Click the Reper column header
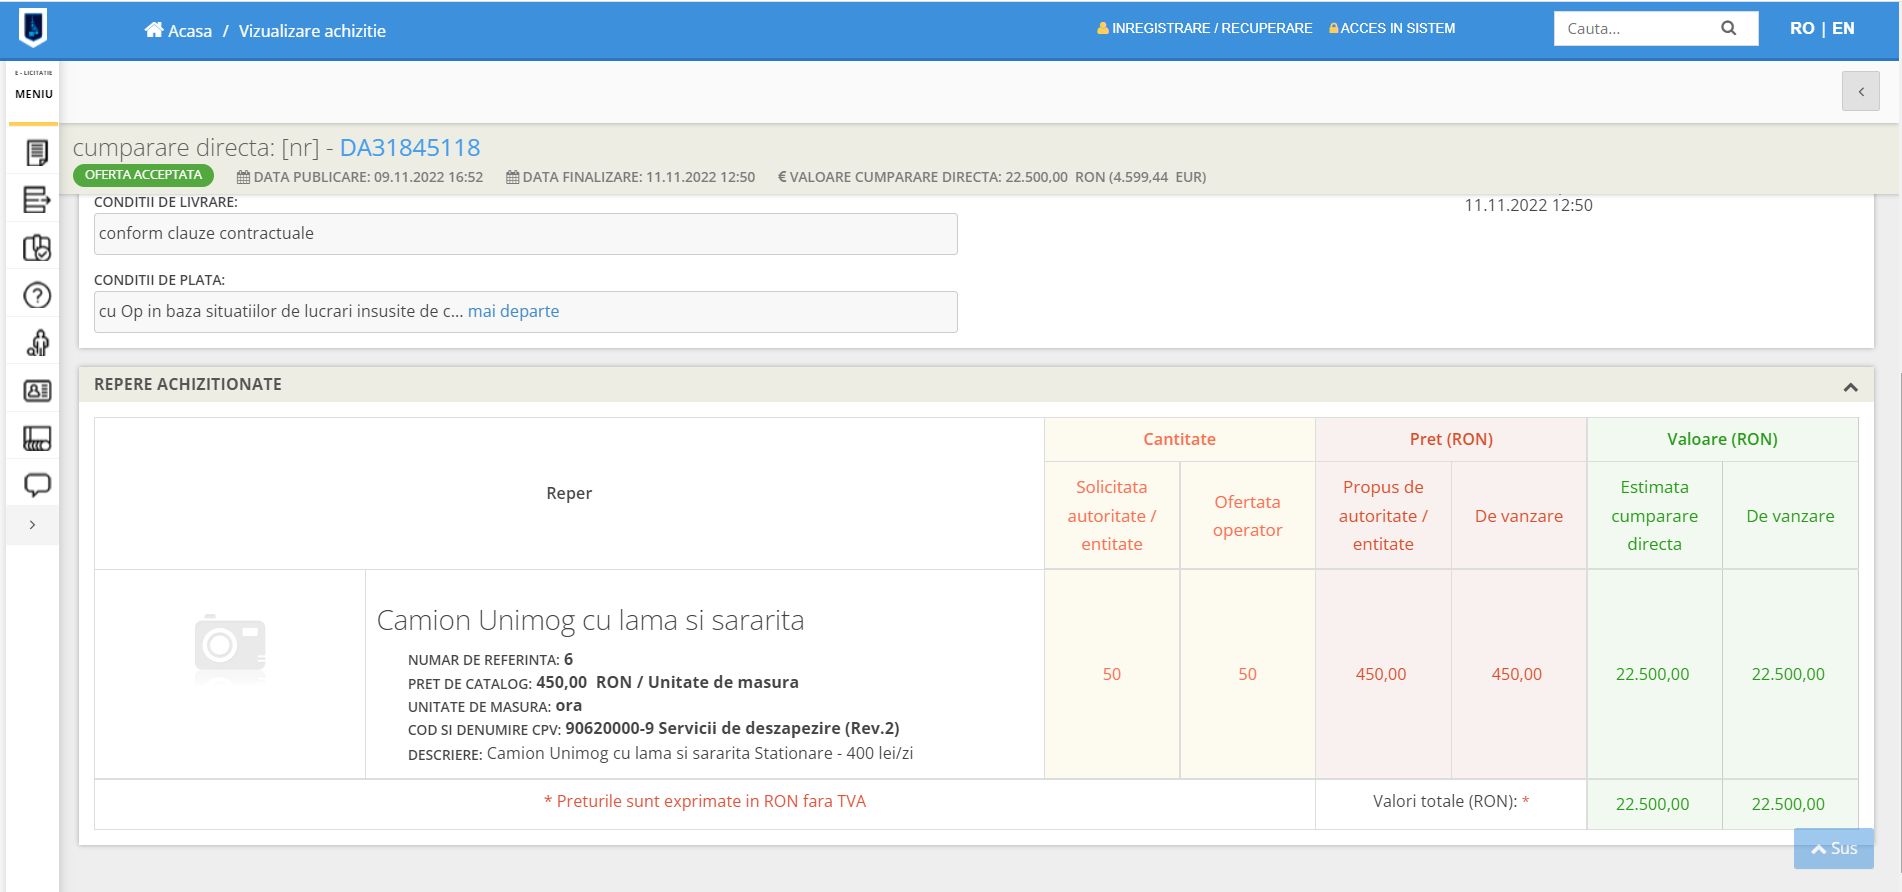 [x=569, y=493]
